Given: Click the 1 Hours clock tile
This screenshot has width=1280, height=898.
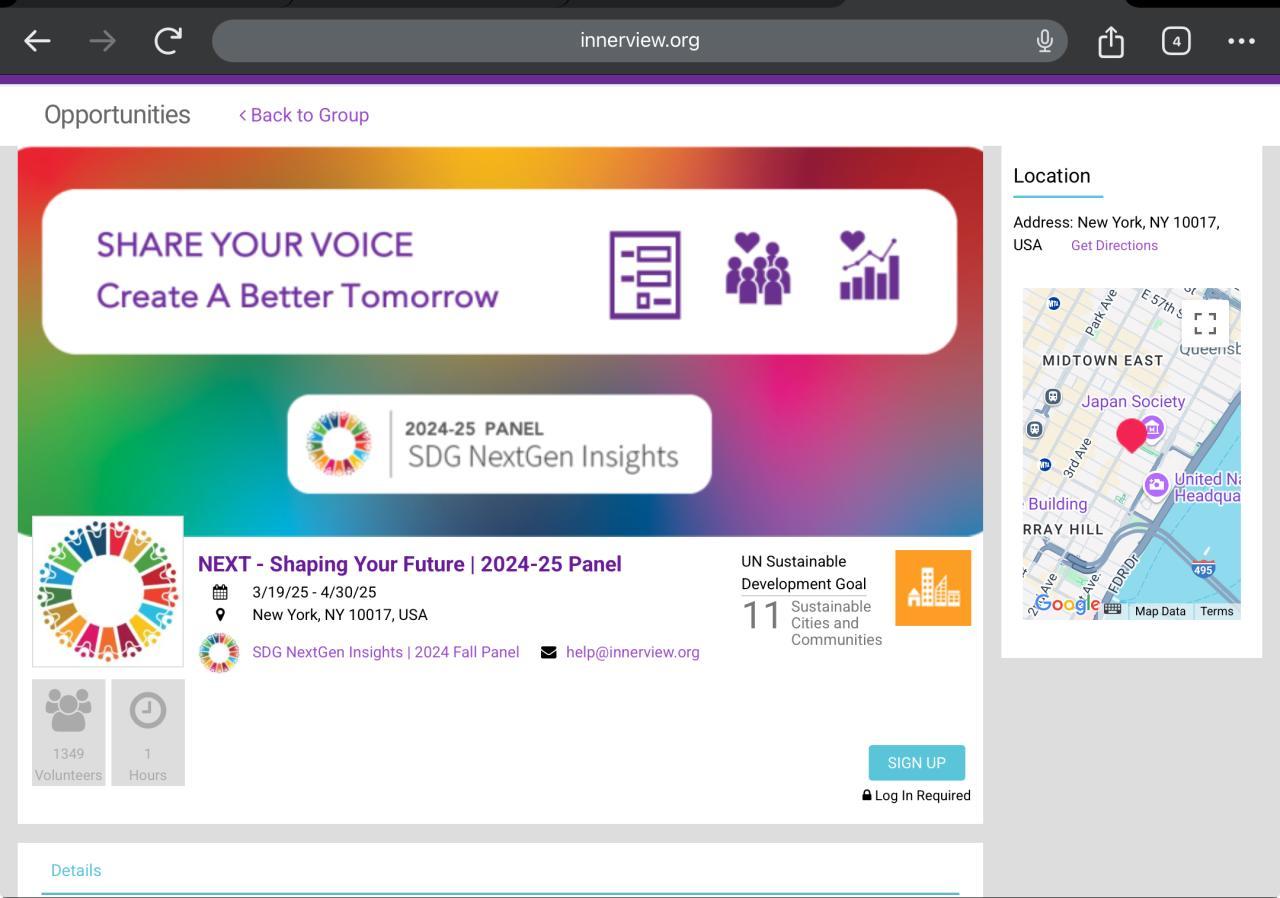Looking at the screenshot, I should [148, 733].
